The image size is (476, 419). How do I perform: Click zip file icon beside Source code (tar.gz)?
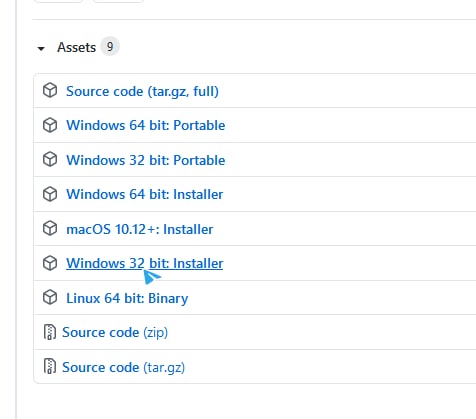[50, 366]
